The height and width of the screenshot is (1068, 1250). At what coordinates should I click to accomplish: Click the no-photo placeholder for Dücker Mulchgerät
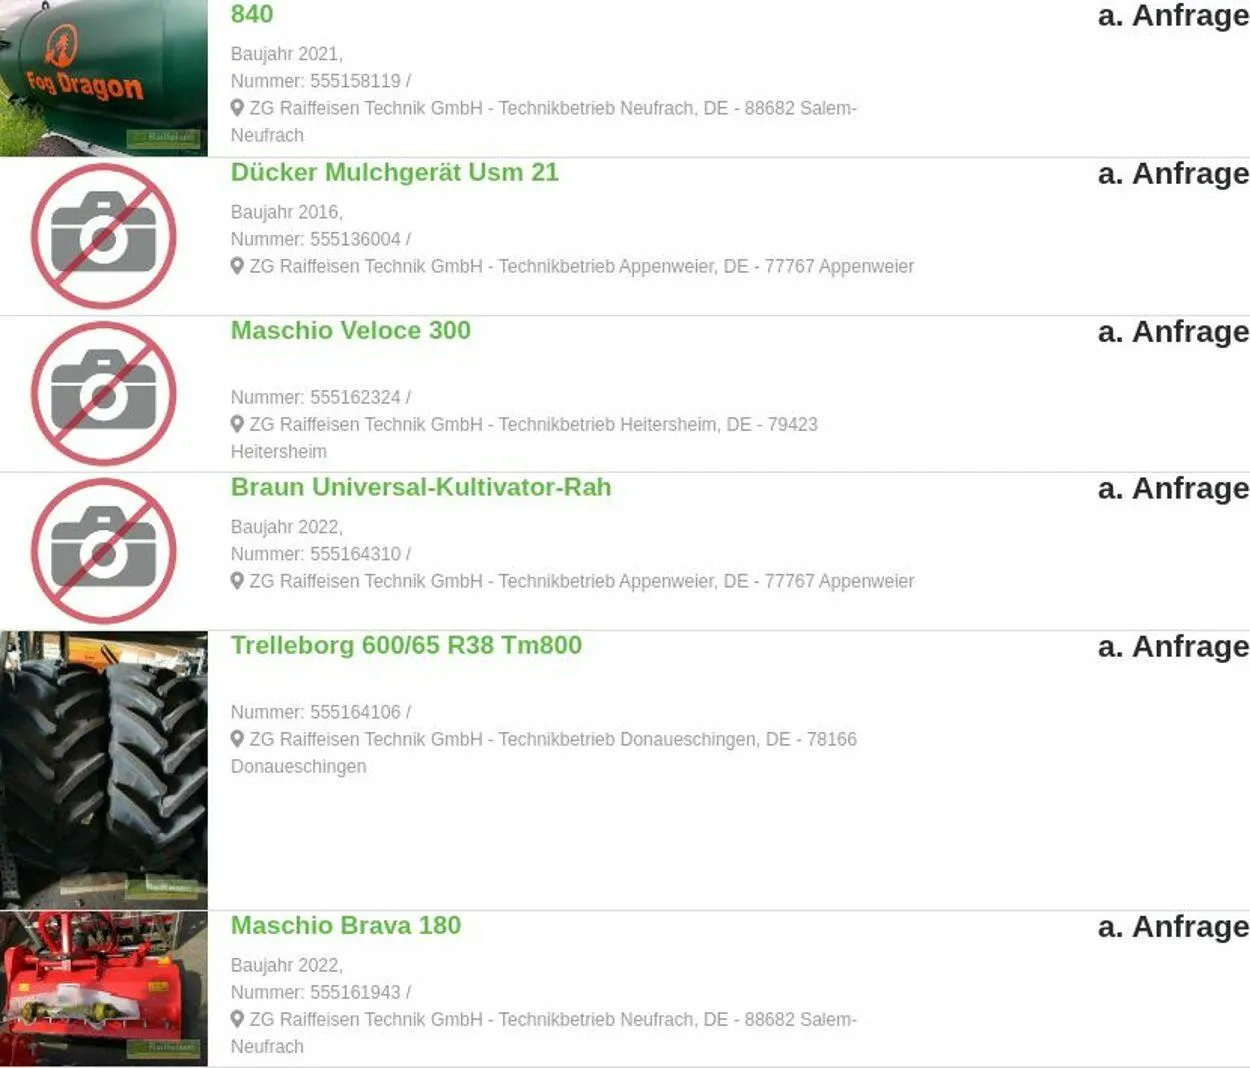pyautogui.click(x=104, y=236)
